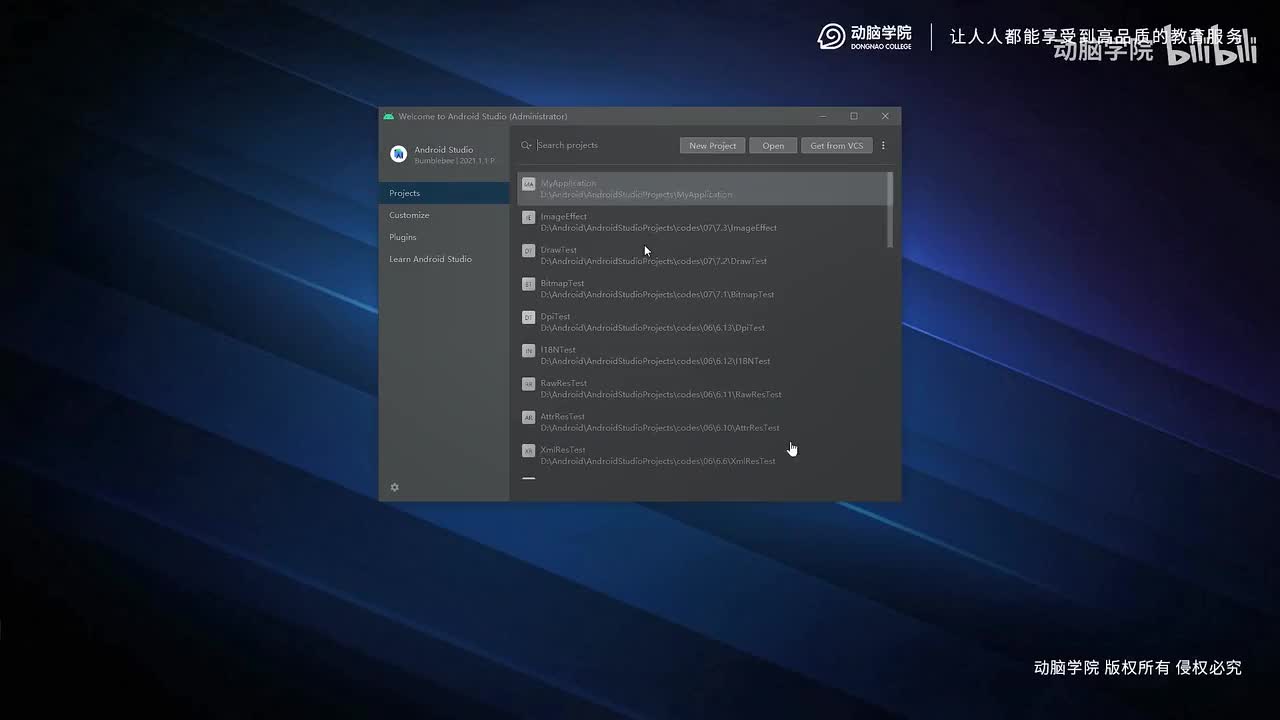The height and width of the screenshot is (720, 1280).
Task: Click the RR icon beside RawResTest
Action: [x=529, y=384]
